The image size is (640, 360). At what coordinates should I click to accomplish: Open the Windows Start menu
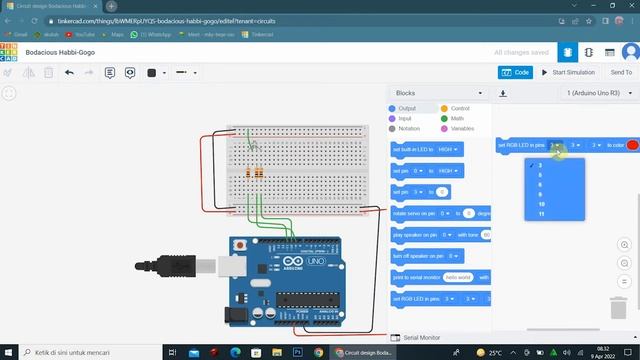(9, 352)
